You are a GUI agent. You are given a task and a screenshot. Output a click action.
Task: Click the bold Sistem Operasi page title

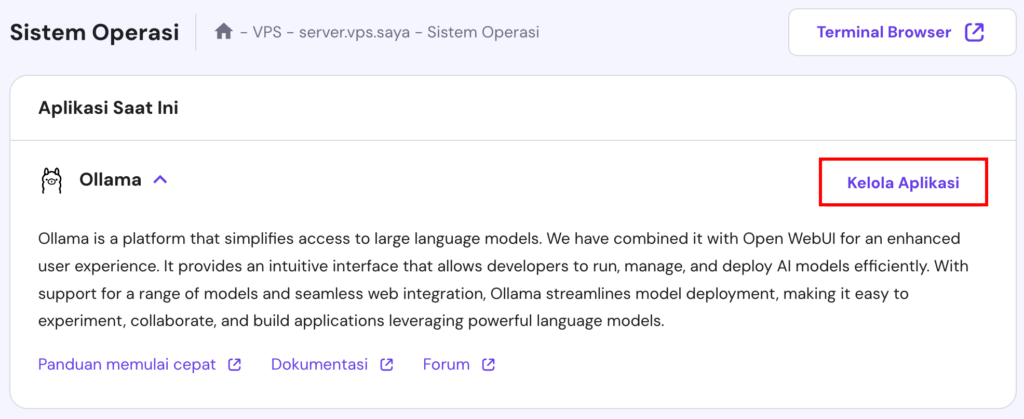pos(94,32)
